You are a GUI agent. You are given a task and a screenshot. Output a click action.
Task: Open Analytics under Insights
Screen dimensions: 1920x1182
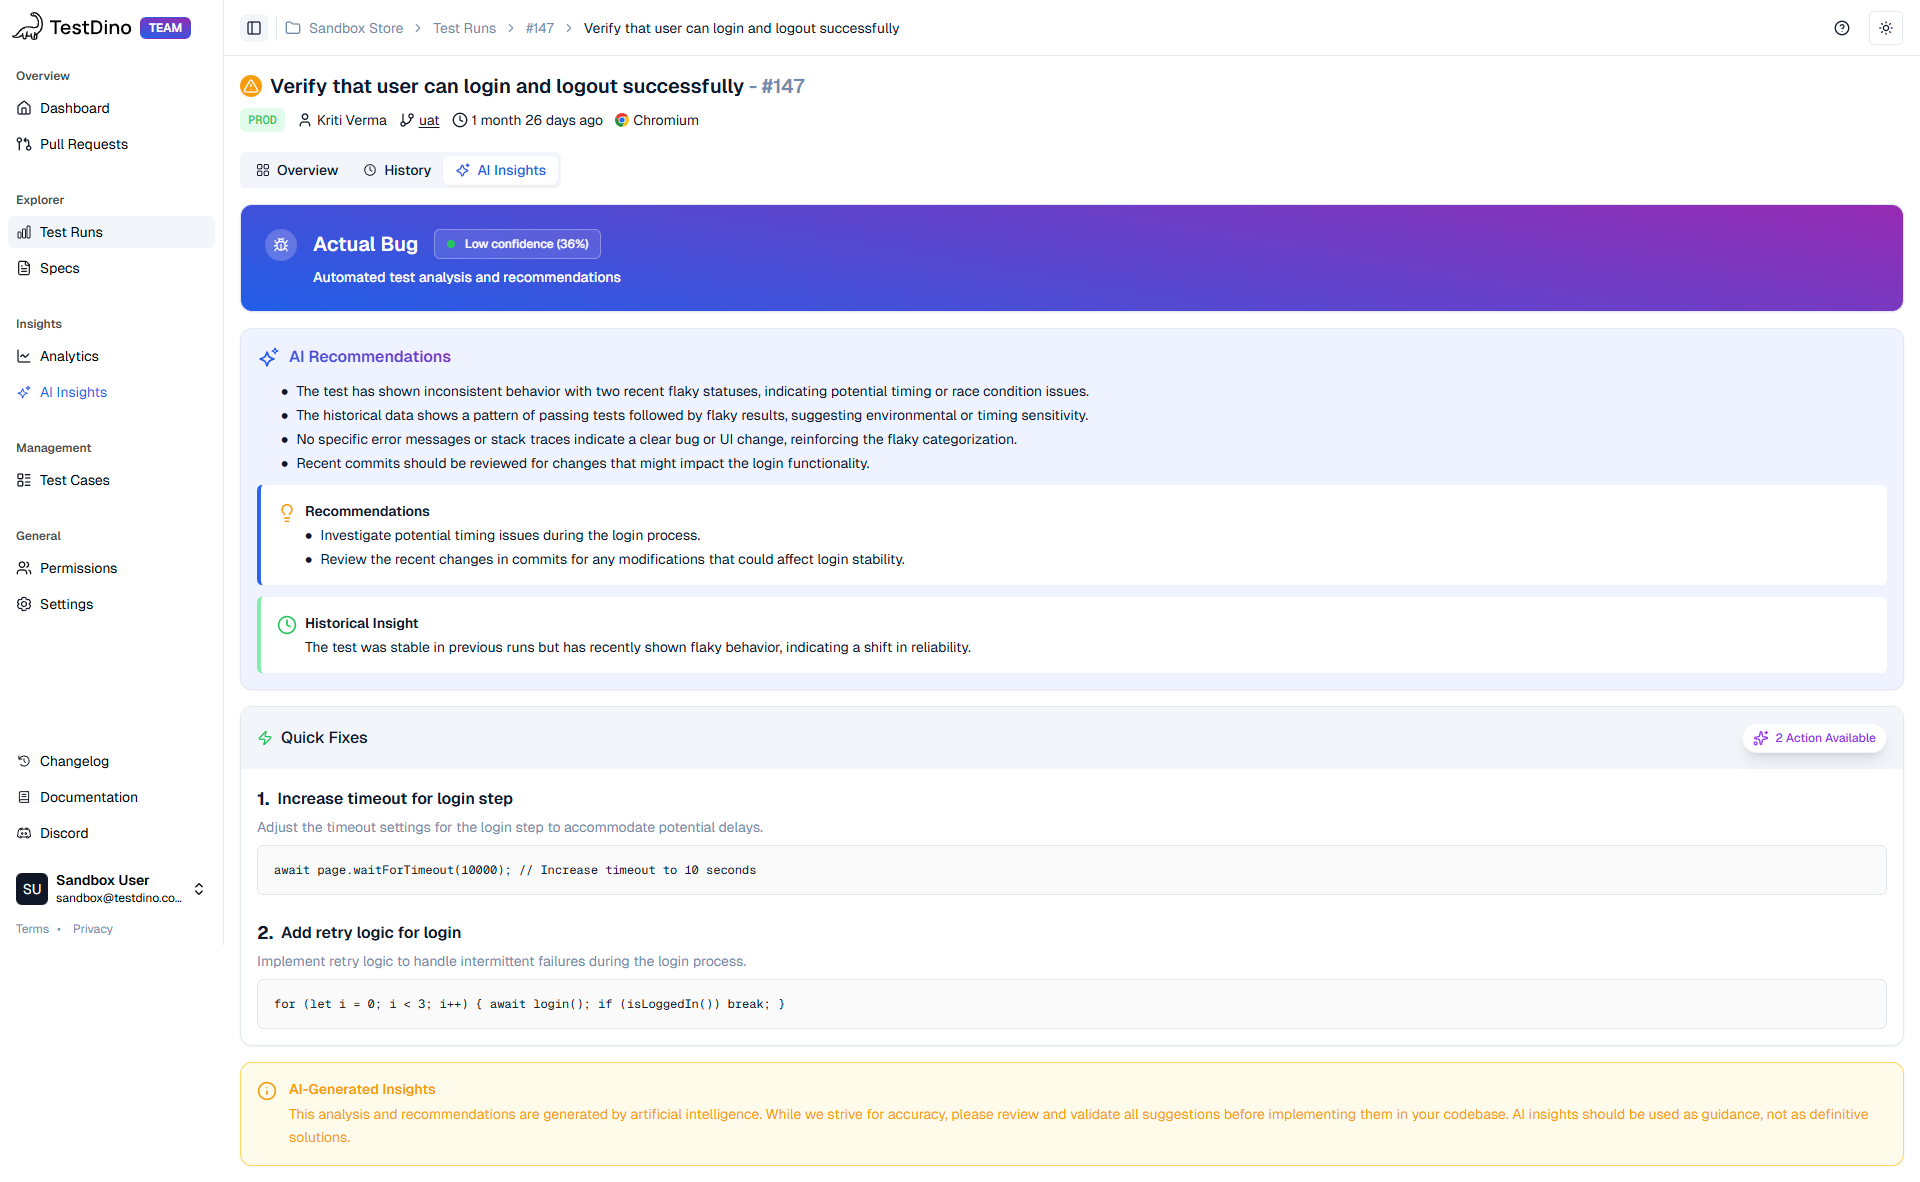[x=69, y=356]
